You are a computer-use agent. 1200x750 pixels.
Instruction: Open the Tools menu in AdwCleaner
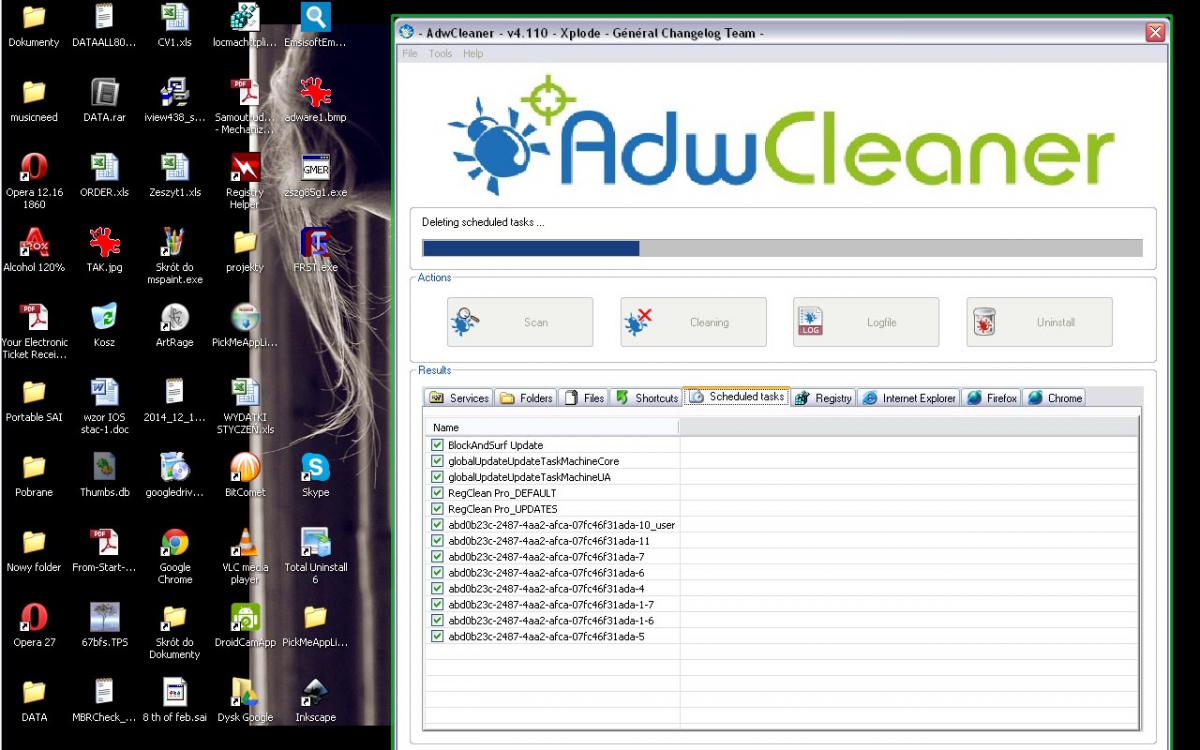[440, 54]
